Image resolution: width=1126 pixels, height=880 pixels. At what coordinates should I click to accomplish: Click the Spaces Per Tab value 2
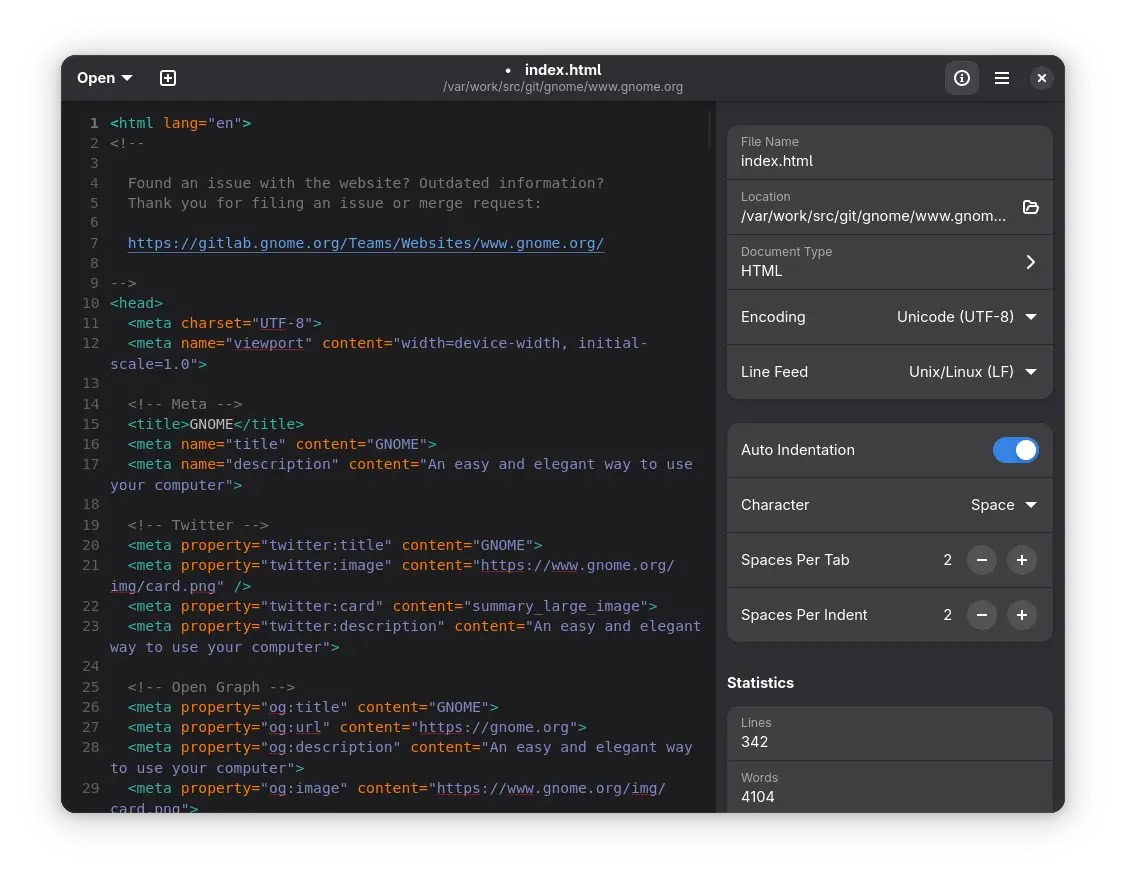947,560
